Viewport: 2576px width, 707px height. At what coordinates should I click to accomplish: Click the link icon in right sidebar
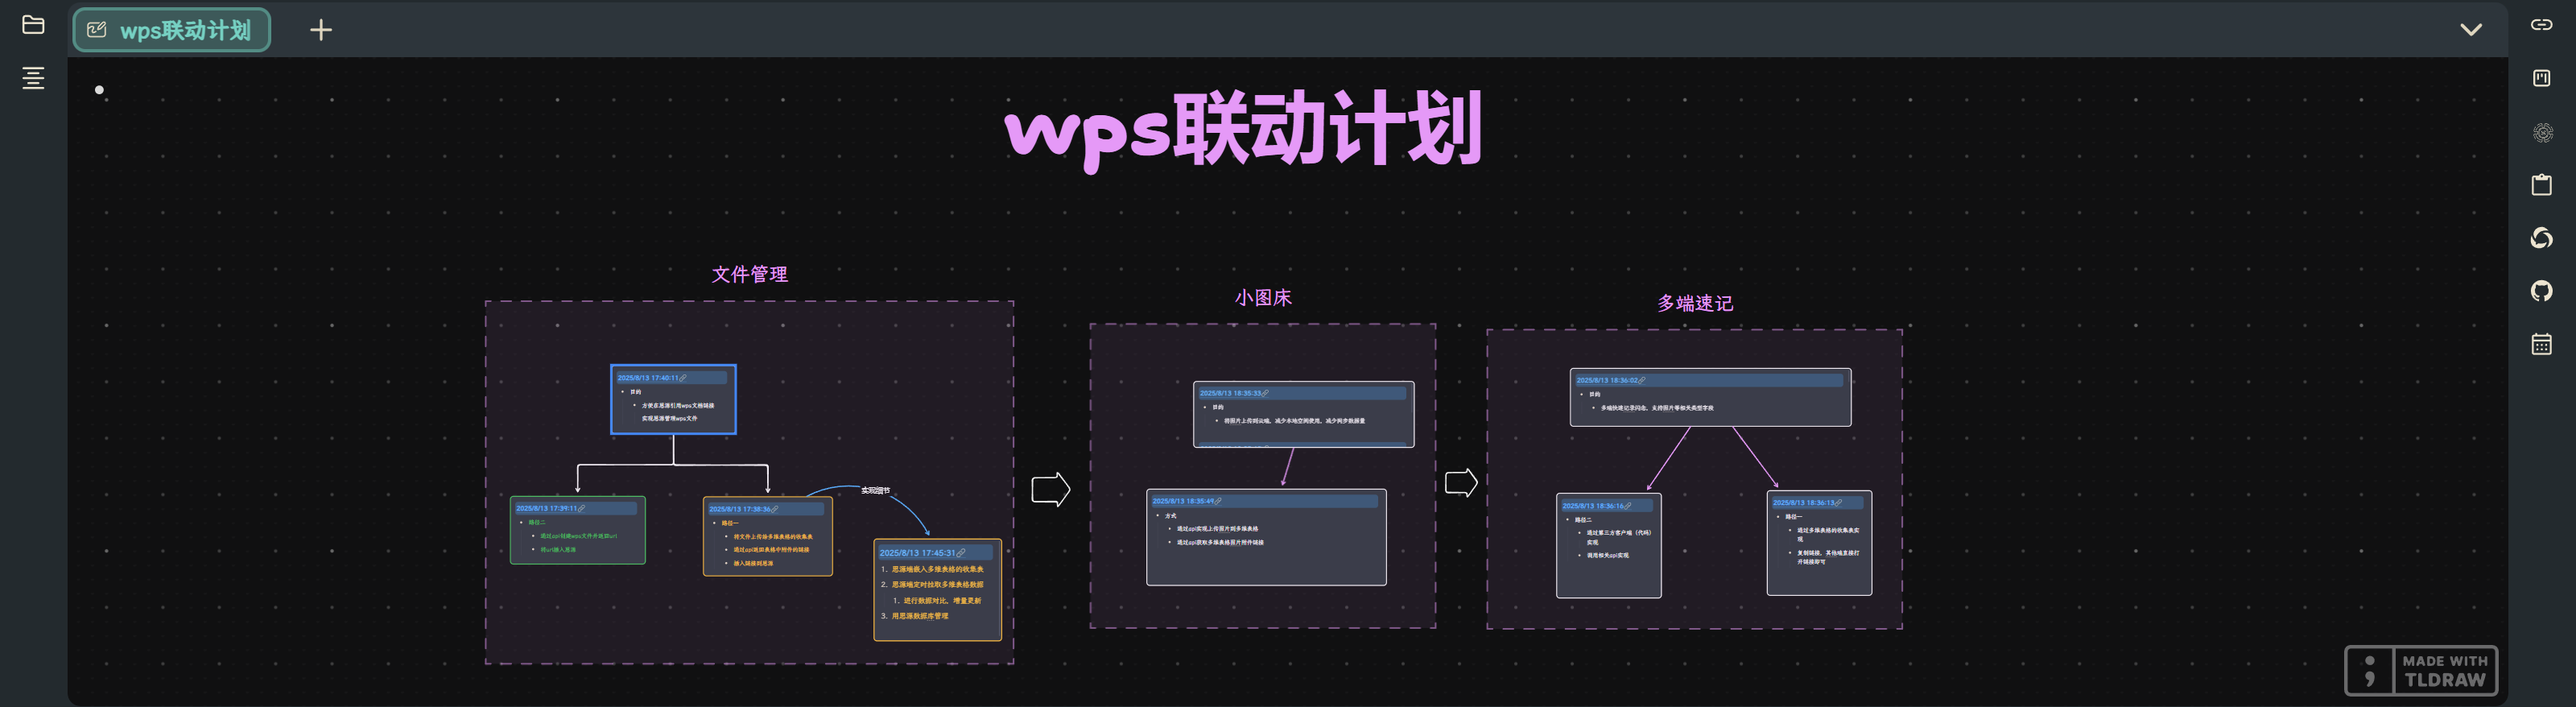click(2541, 25)
